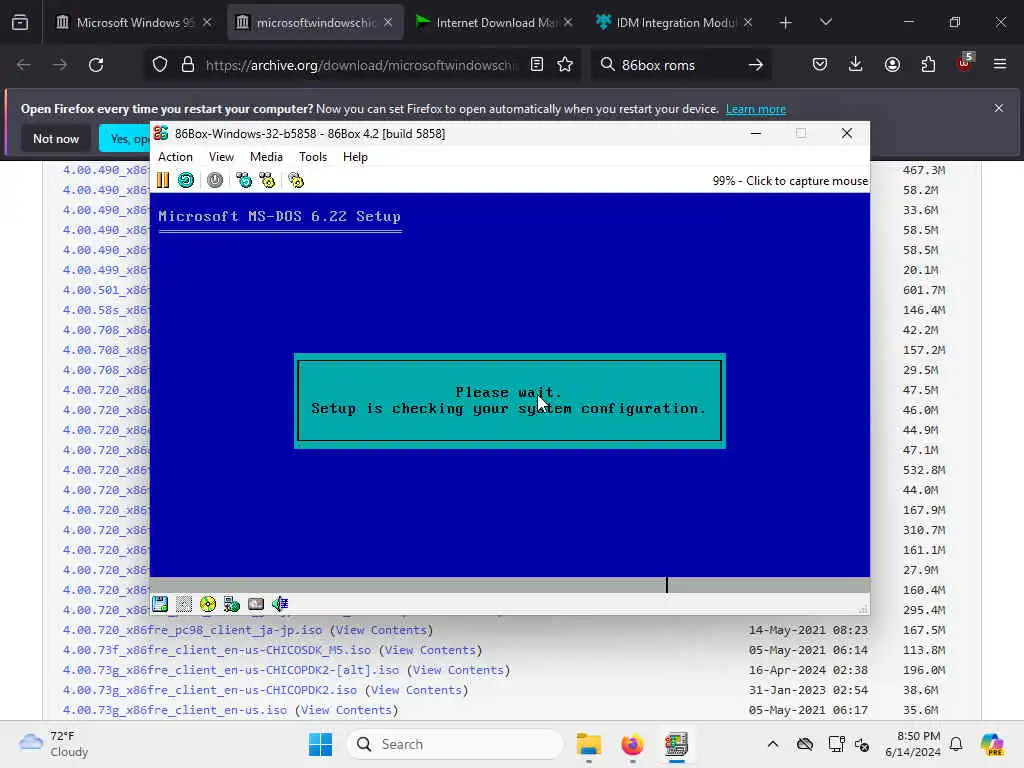Open the red extension with badge 5

(x=965, y=63)
